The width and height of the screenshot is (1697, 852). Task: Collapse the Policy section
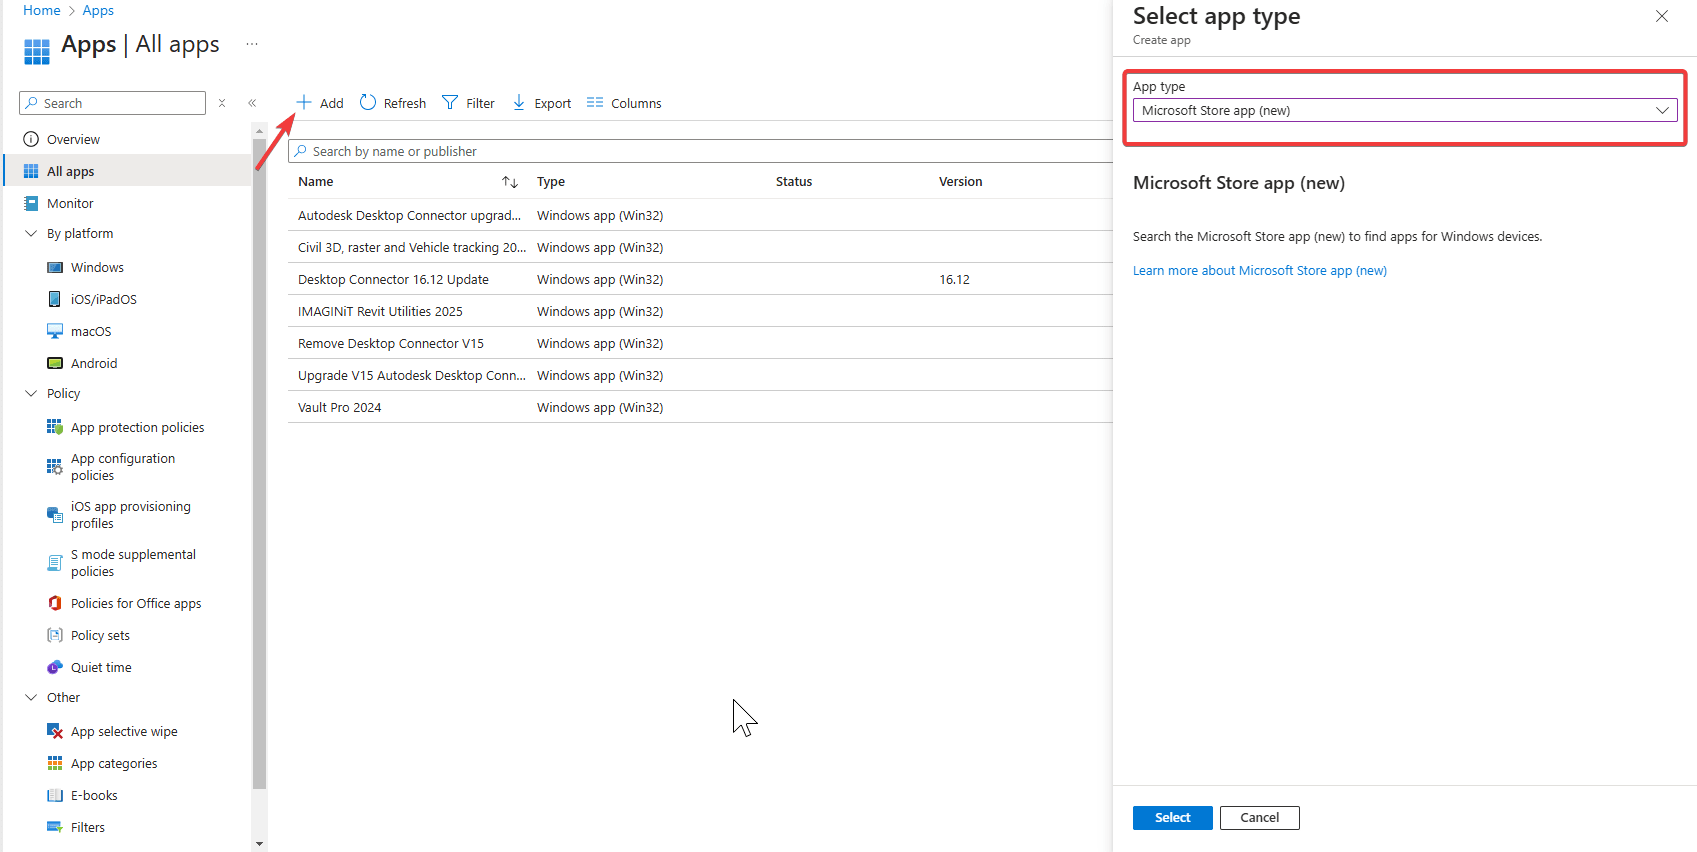(x=31, y=393)
